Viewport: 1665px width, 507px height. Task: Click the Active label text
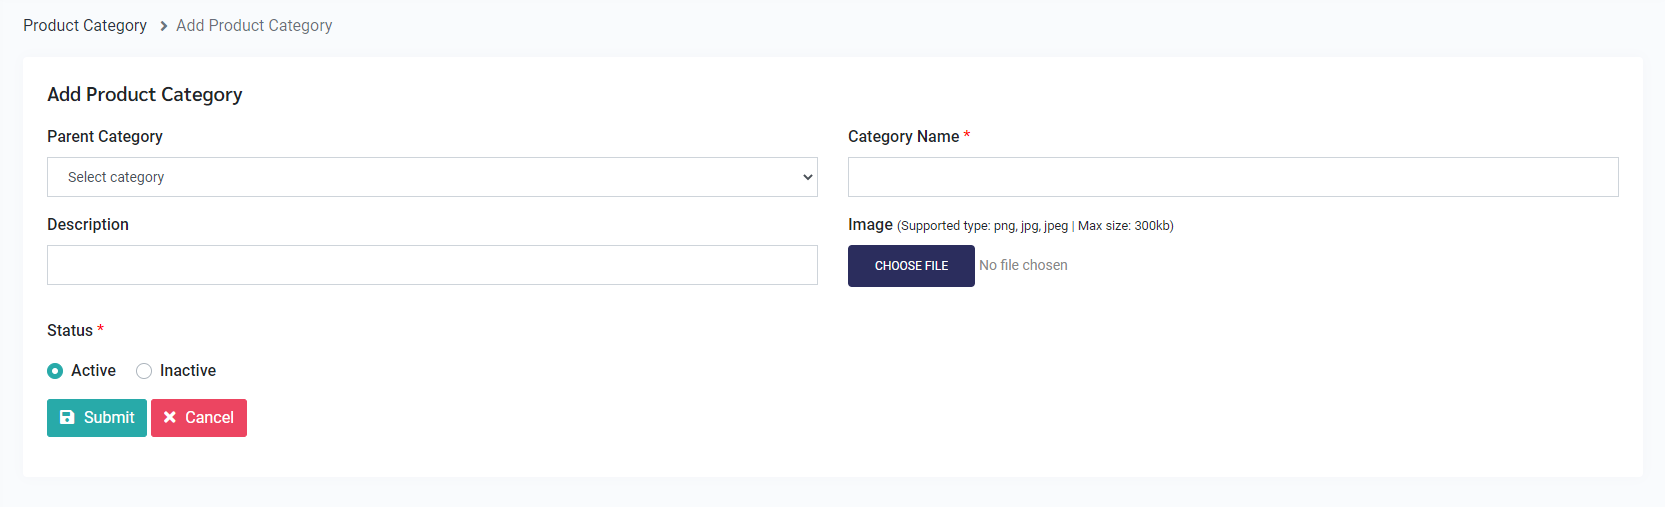(93, 371)
